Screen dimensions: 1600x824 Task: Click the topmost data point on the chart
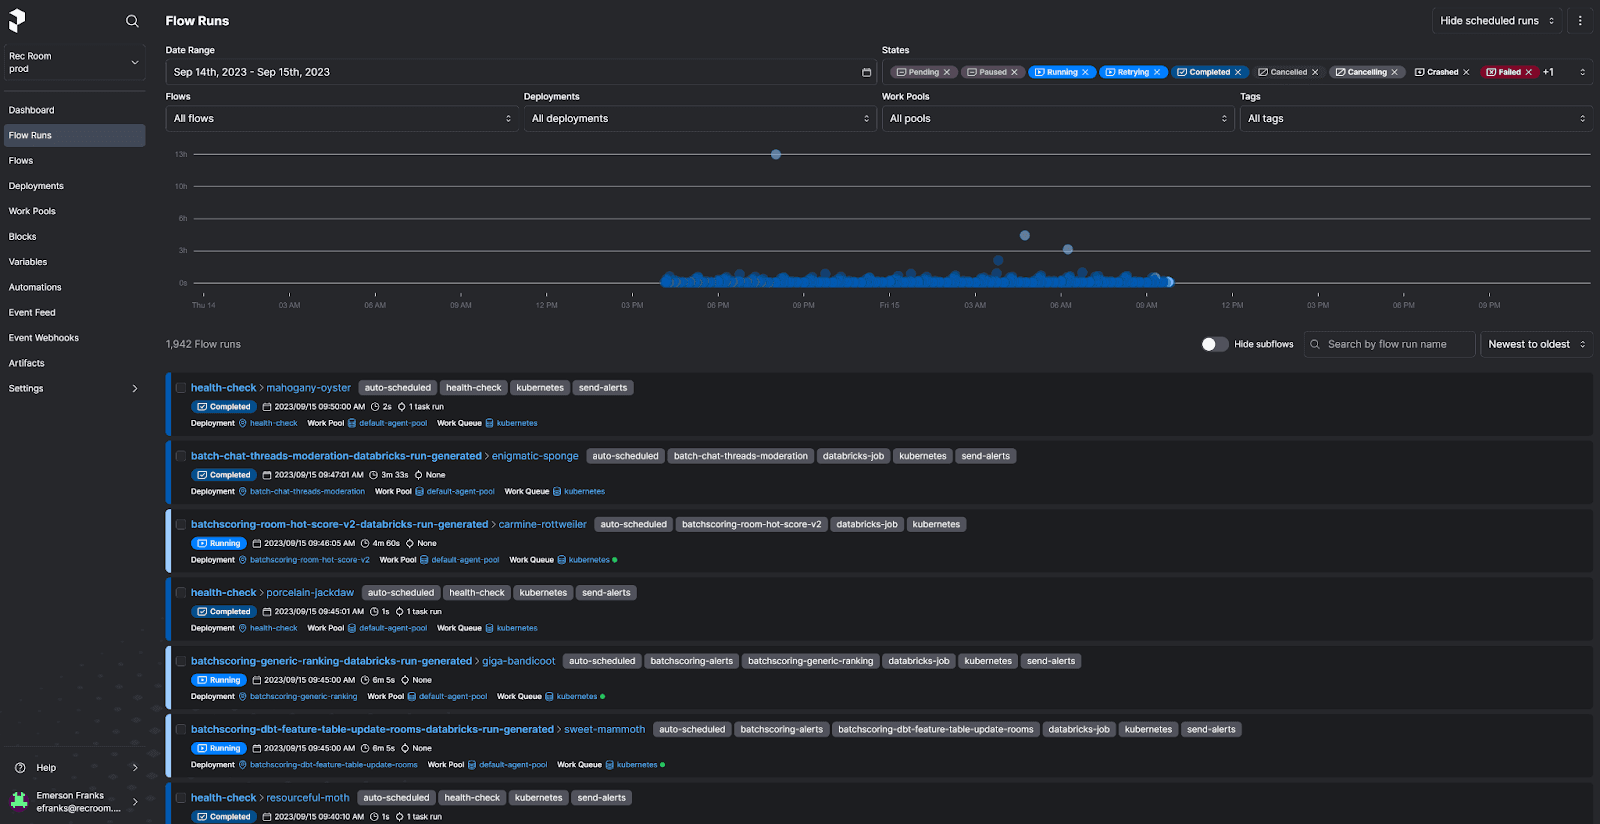tap(776, 155)
